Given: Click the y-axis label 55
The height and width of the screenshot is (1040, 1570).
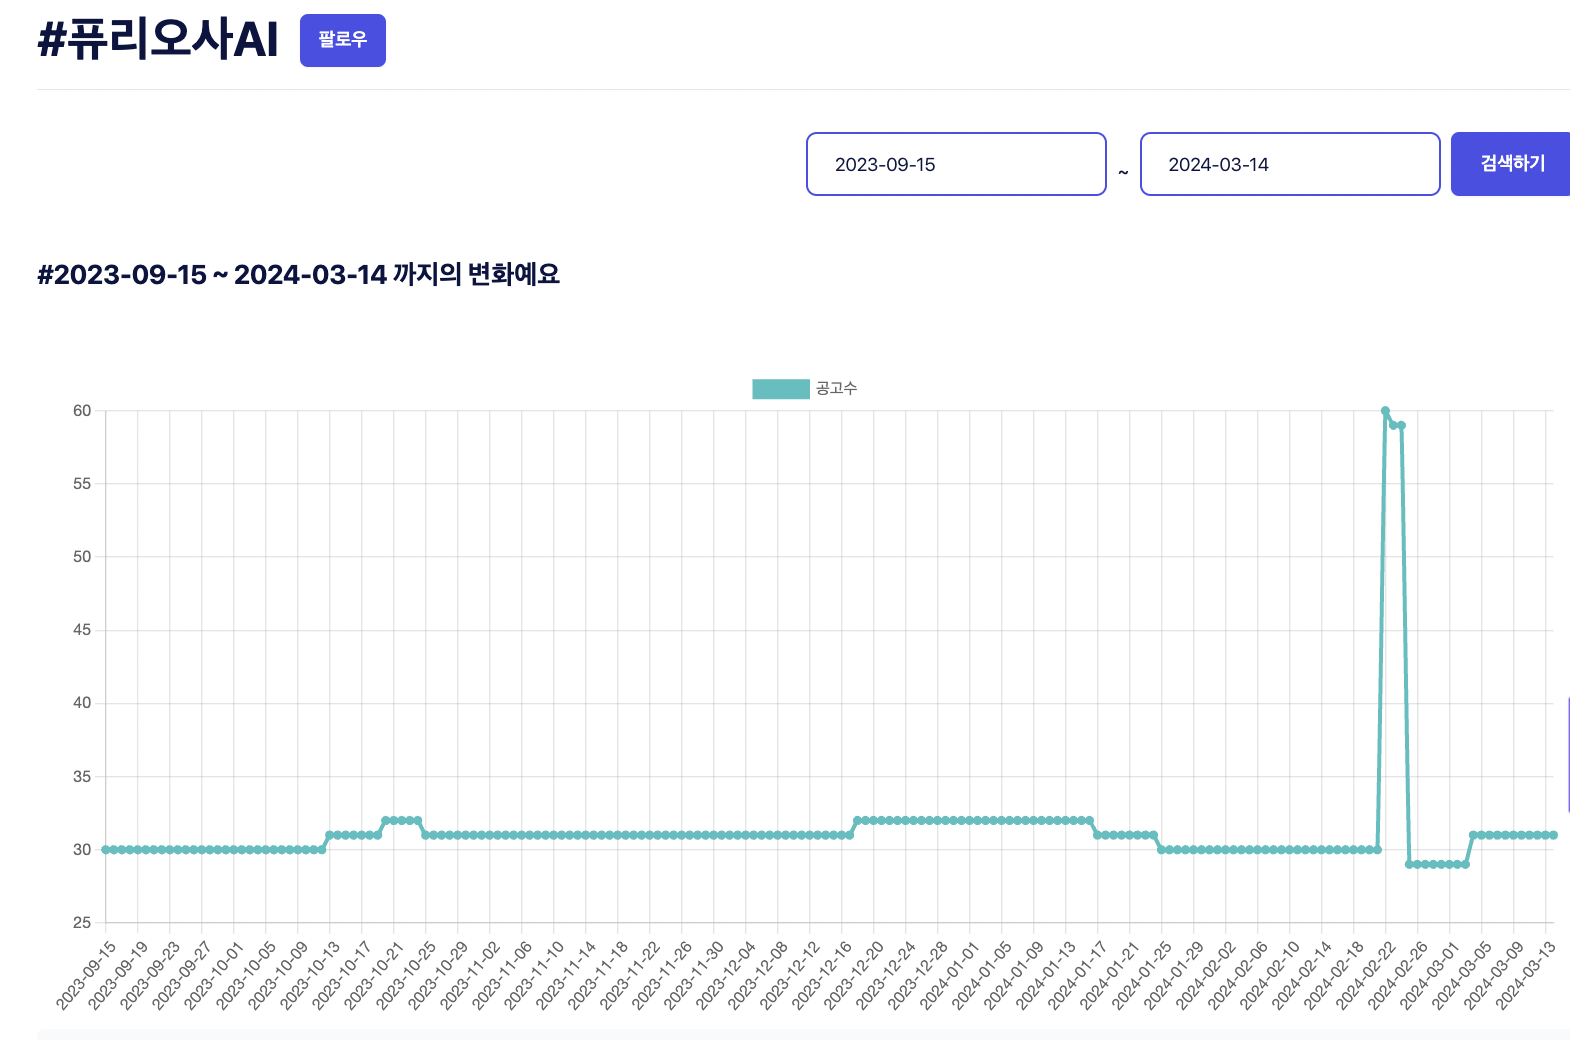Looking at the screenshot, I should click(x=82, y=484).
